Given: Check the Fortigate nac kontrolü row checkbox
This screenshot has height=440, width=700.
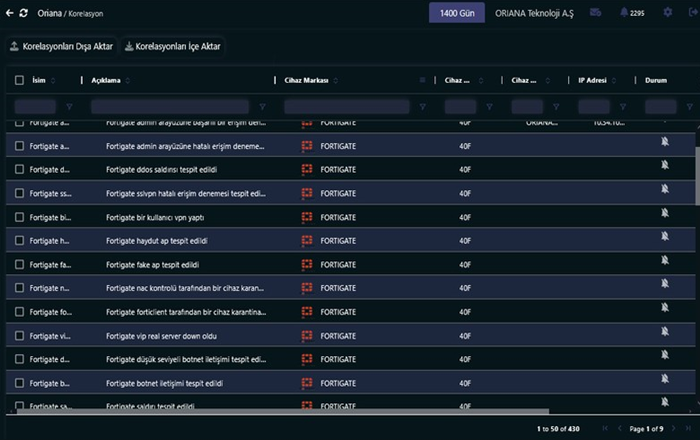Looking at the screenshot, I should point(19,288).
